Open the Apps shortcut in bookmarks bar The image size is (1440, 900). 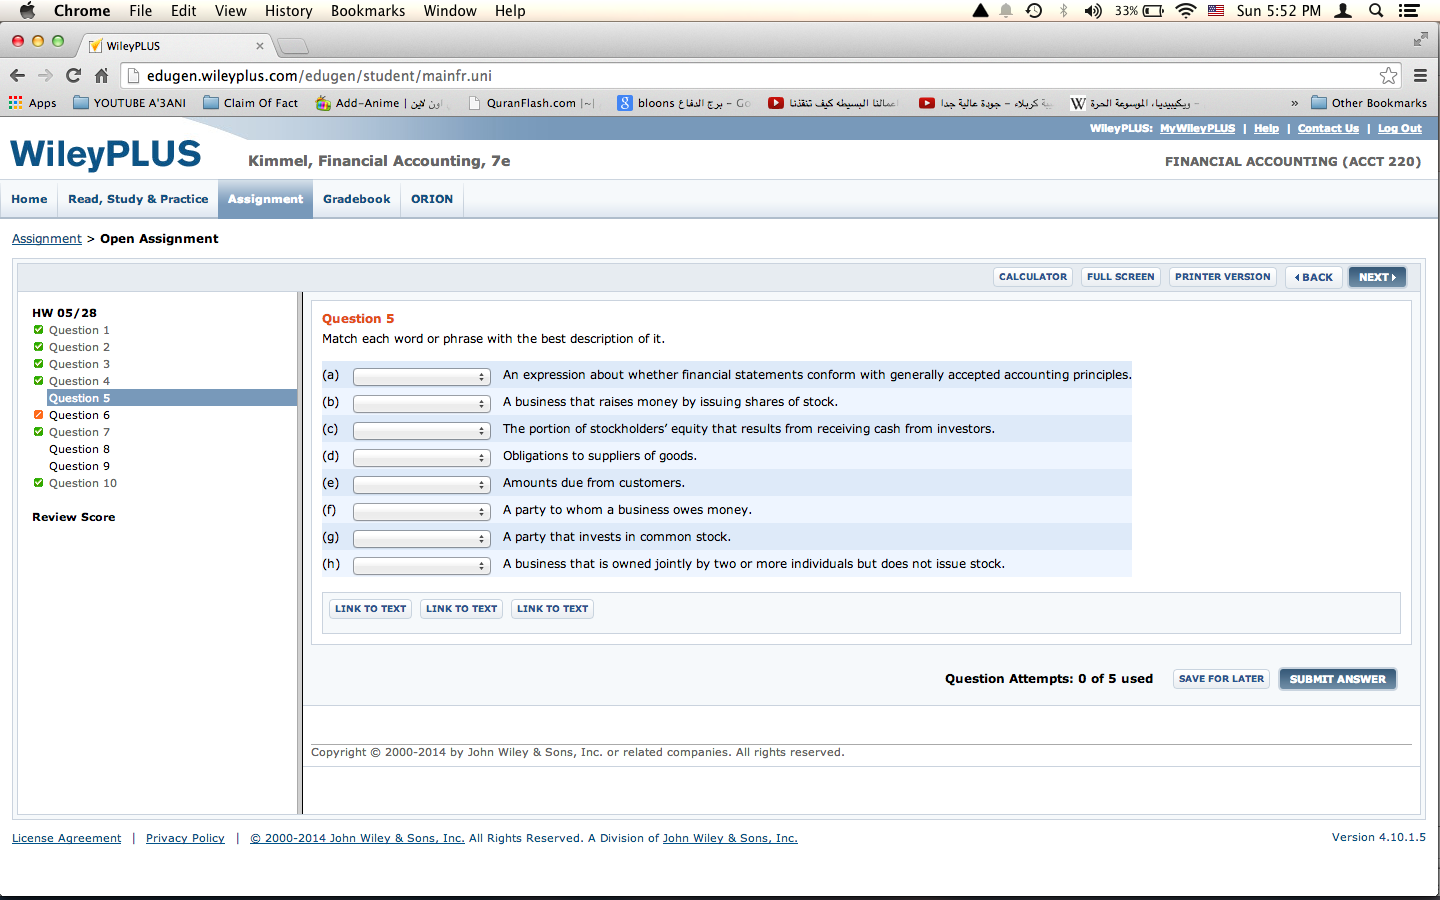pyautogui.click(x=33, y=103)
